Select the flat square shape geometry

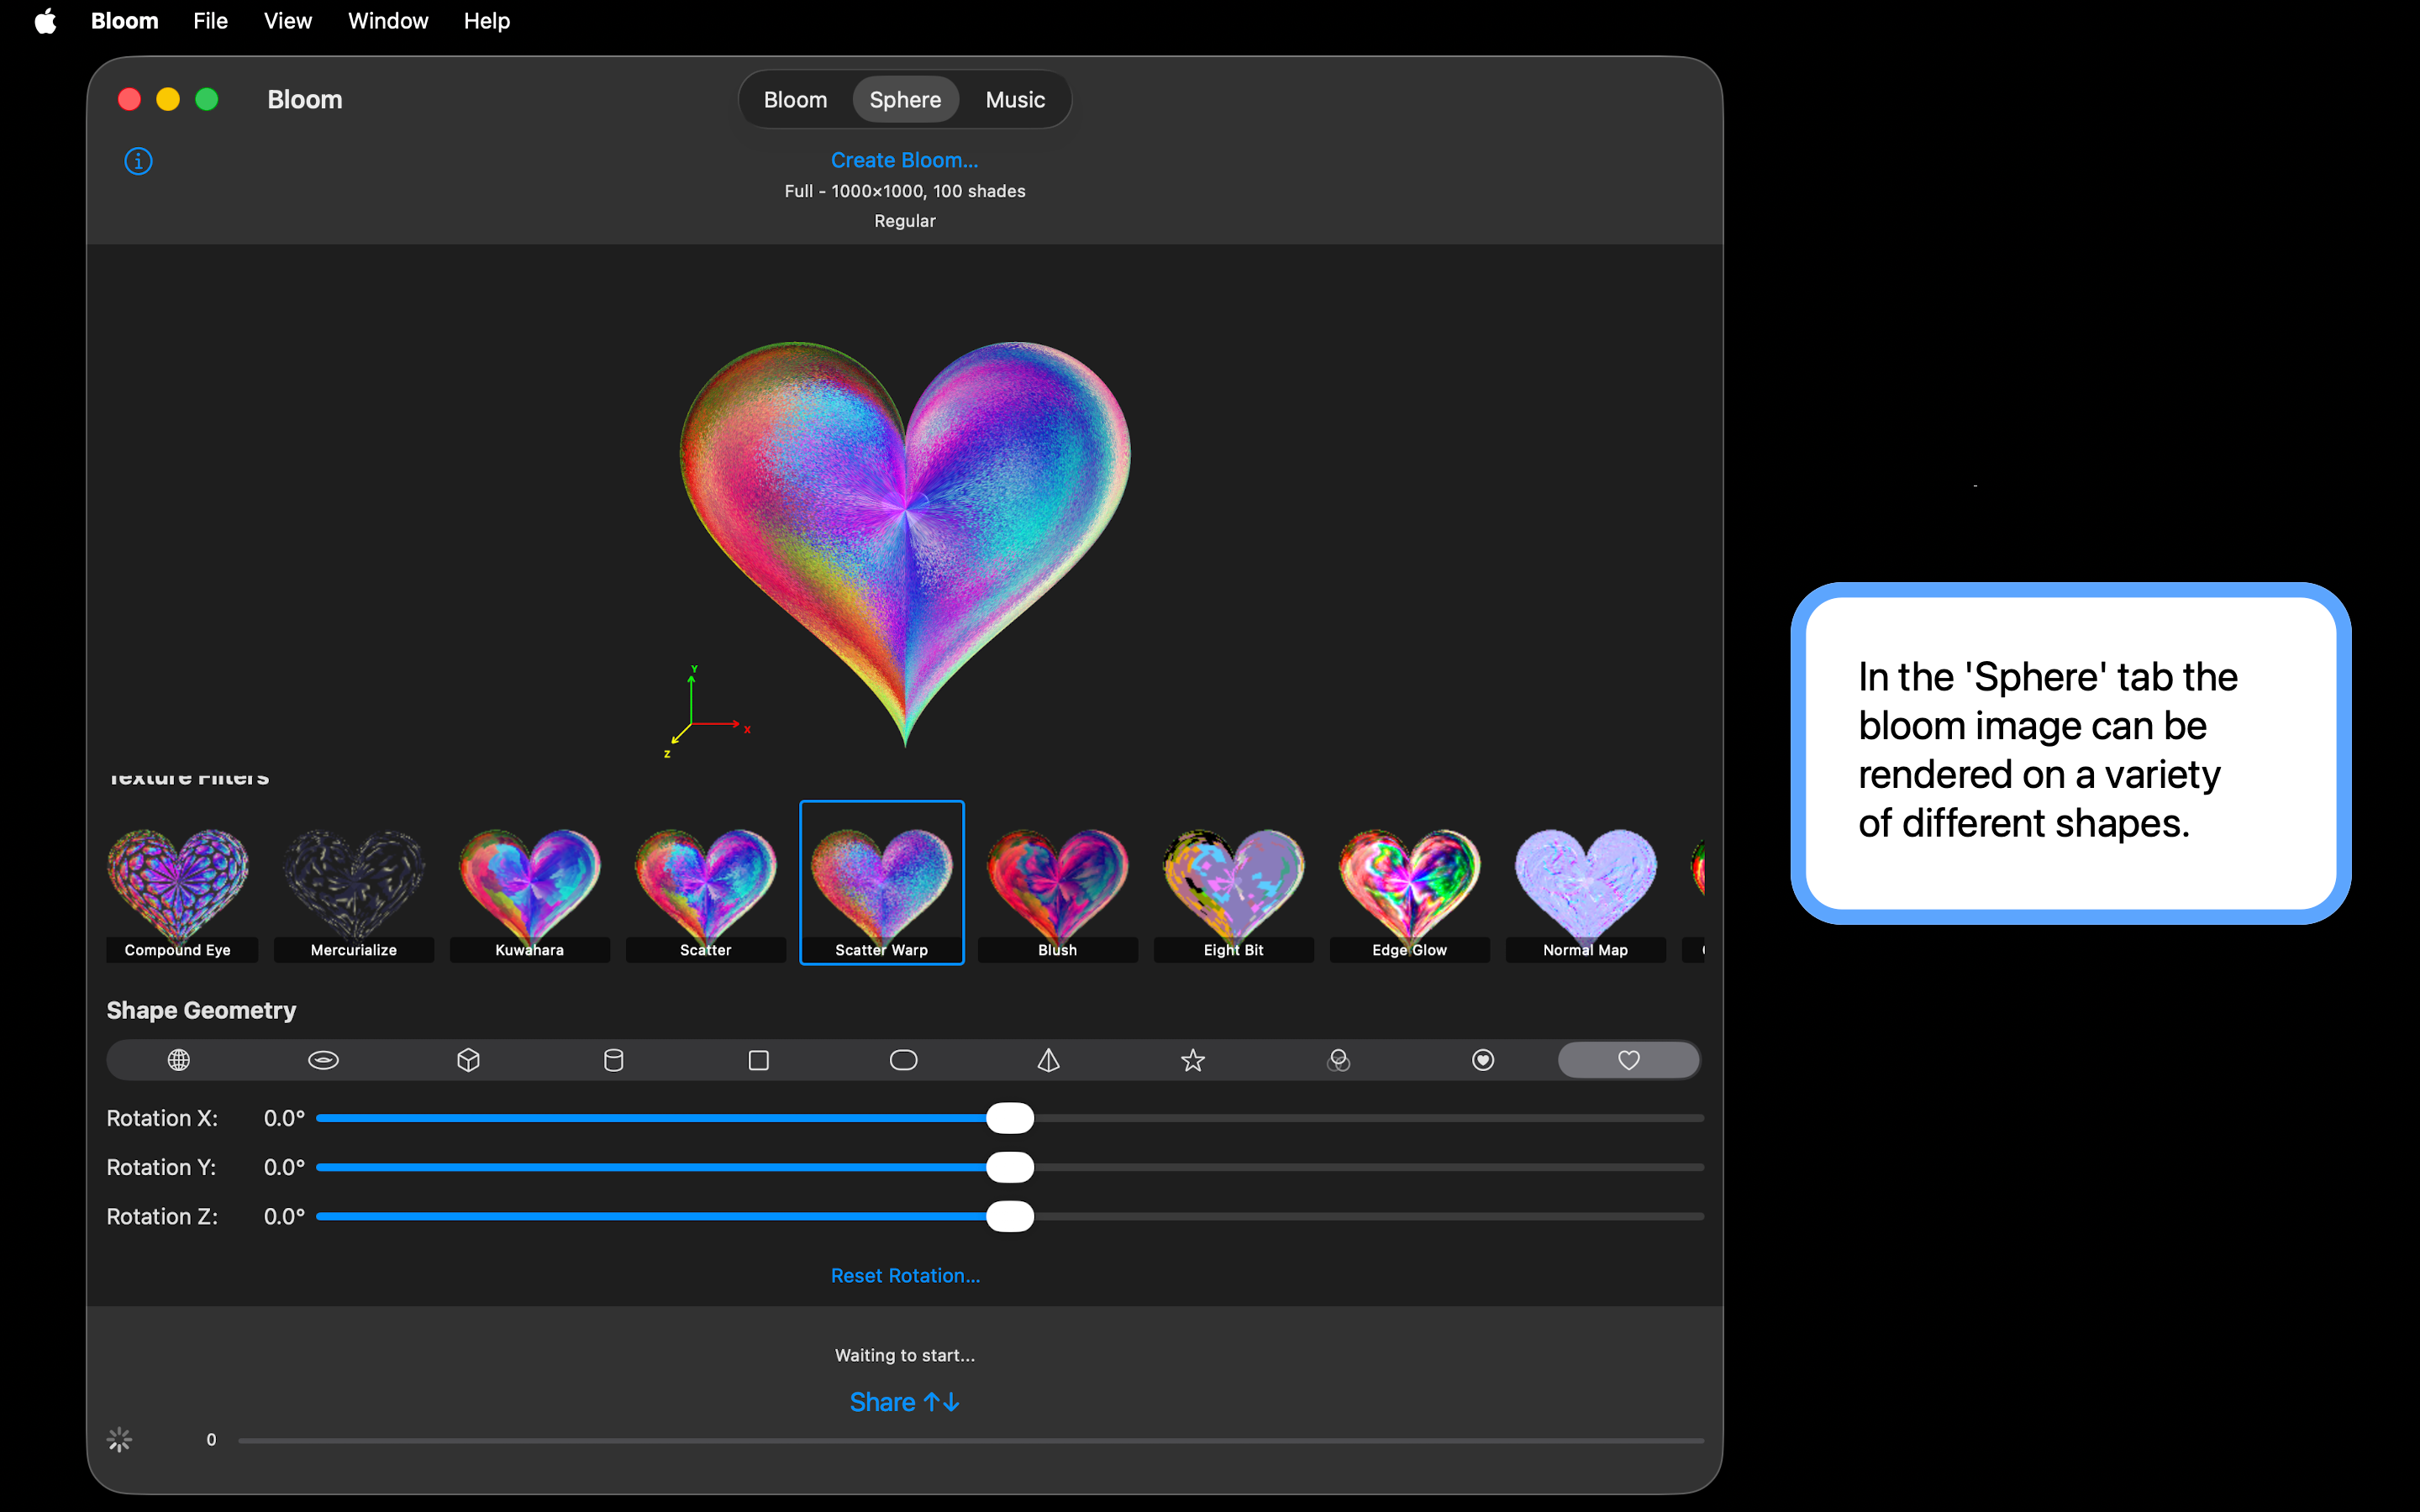click(x=759, y=1060)
